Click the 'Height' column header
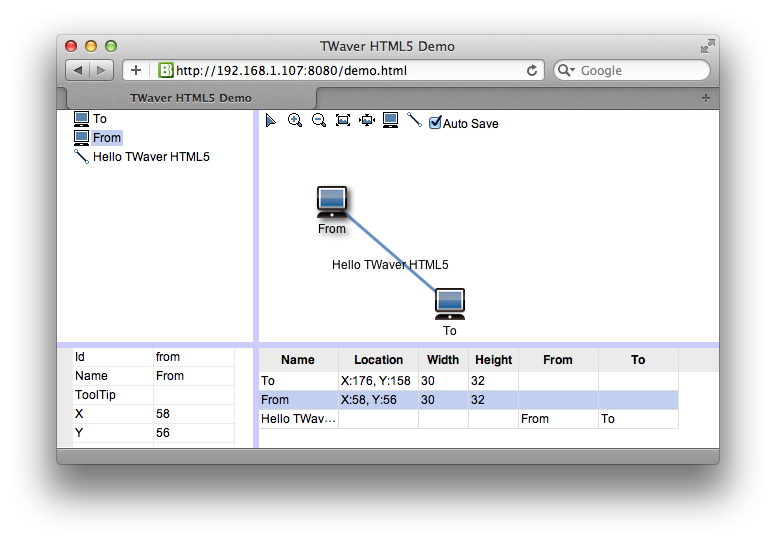 tap(493, 360)
